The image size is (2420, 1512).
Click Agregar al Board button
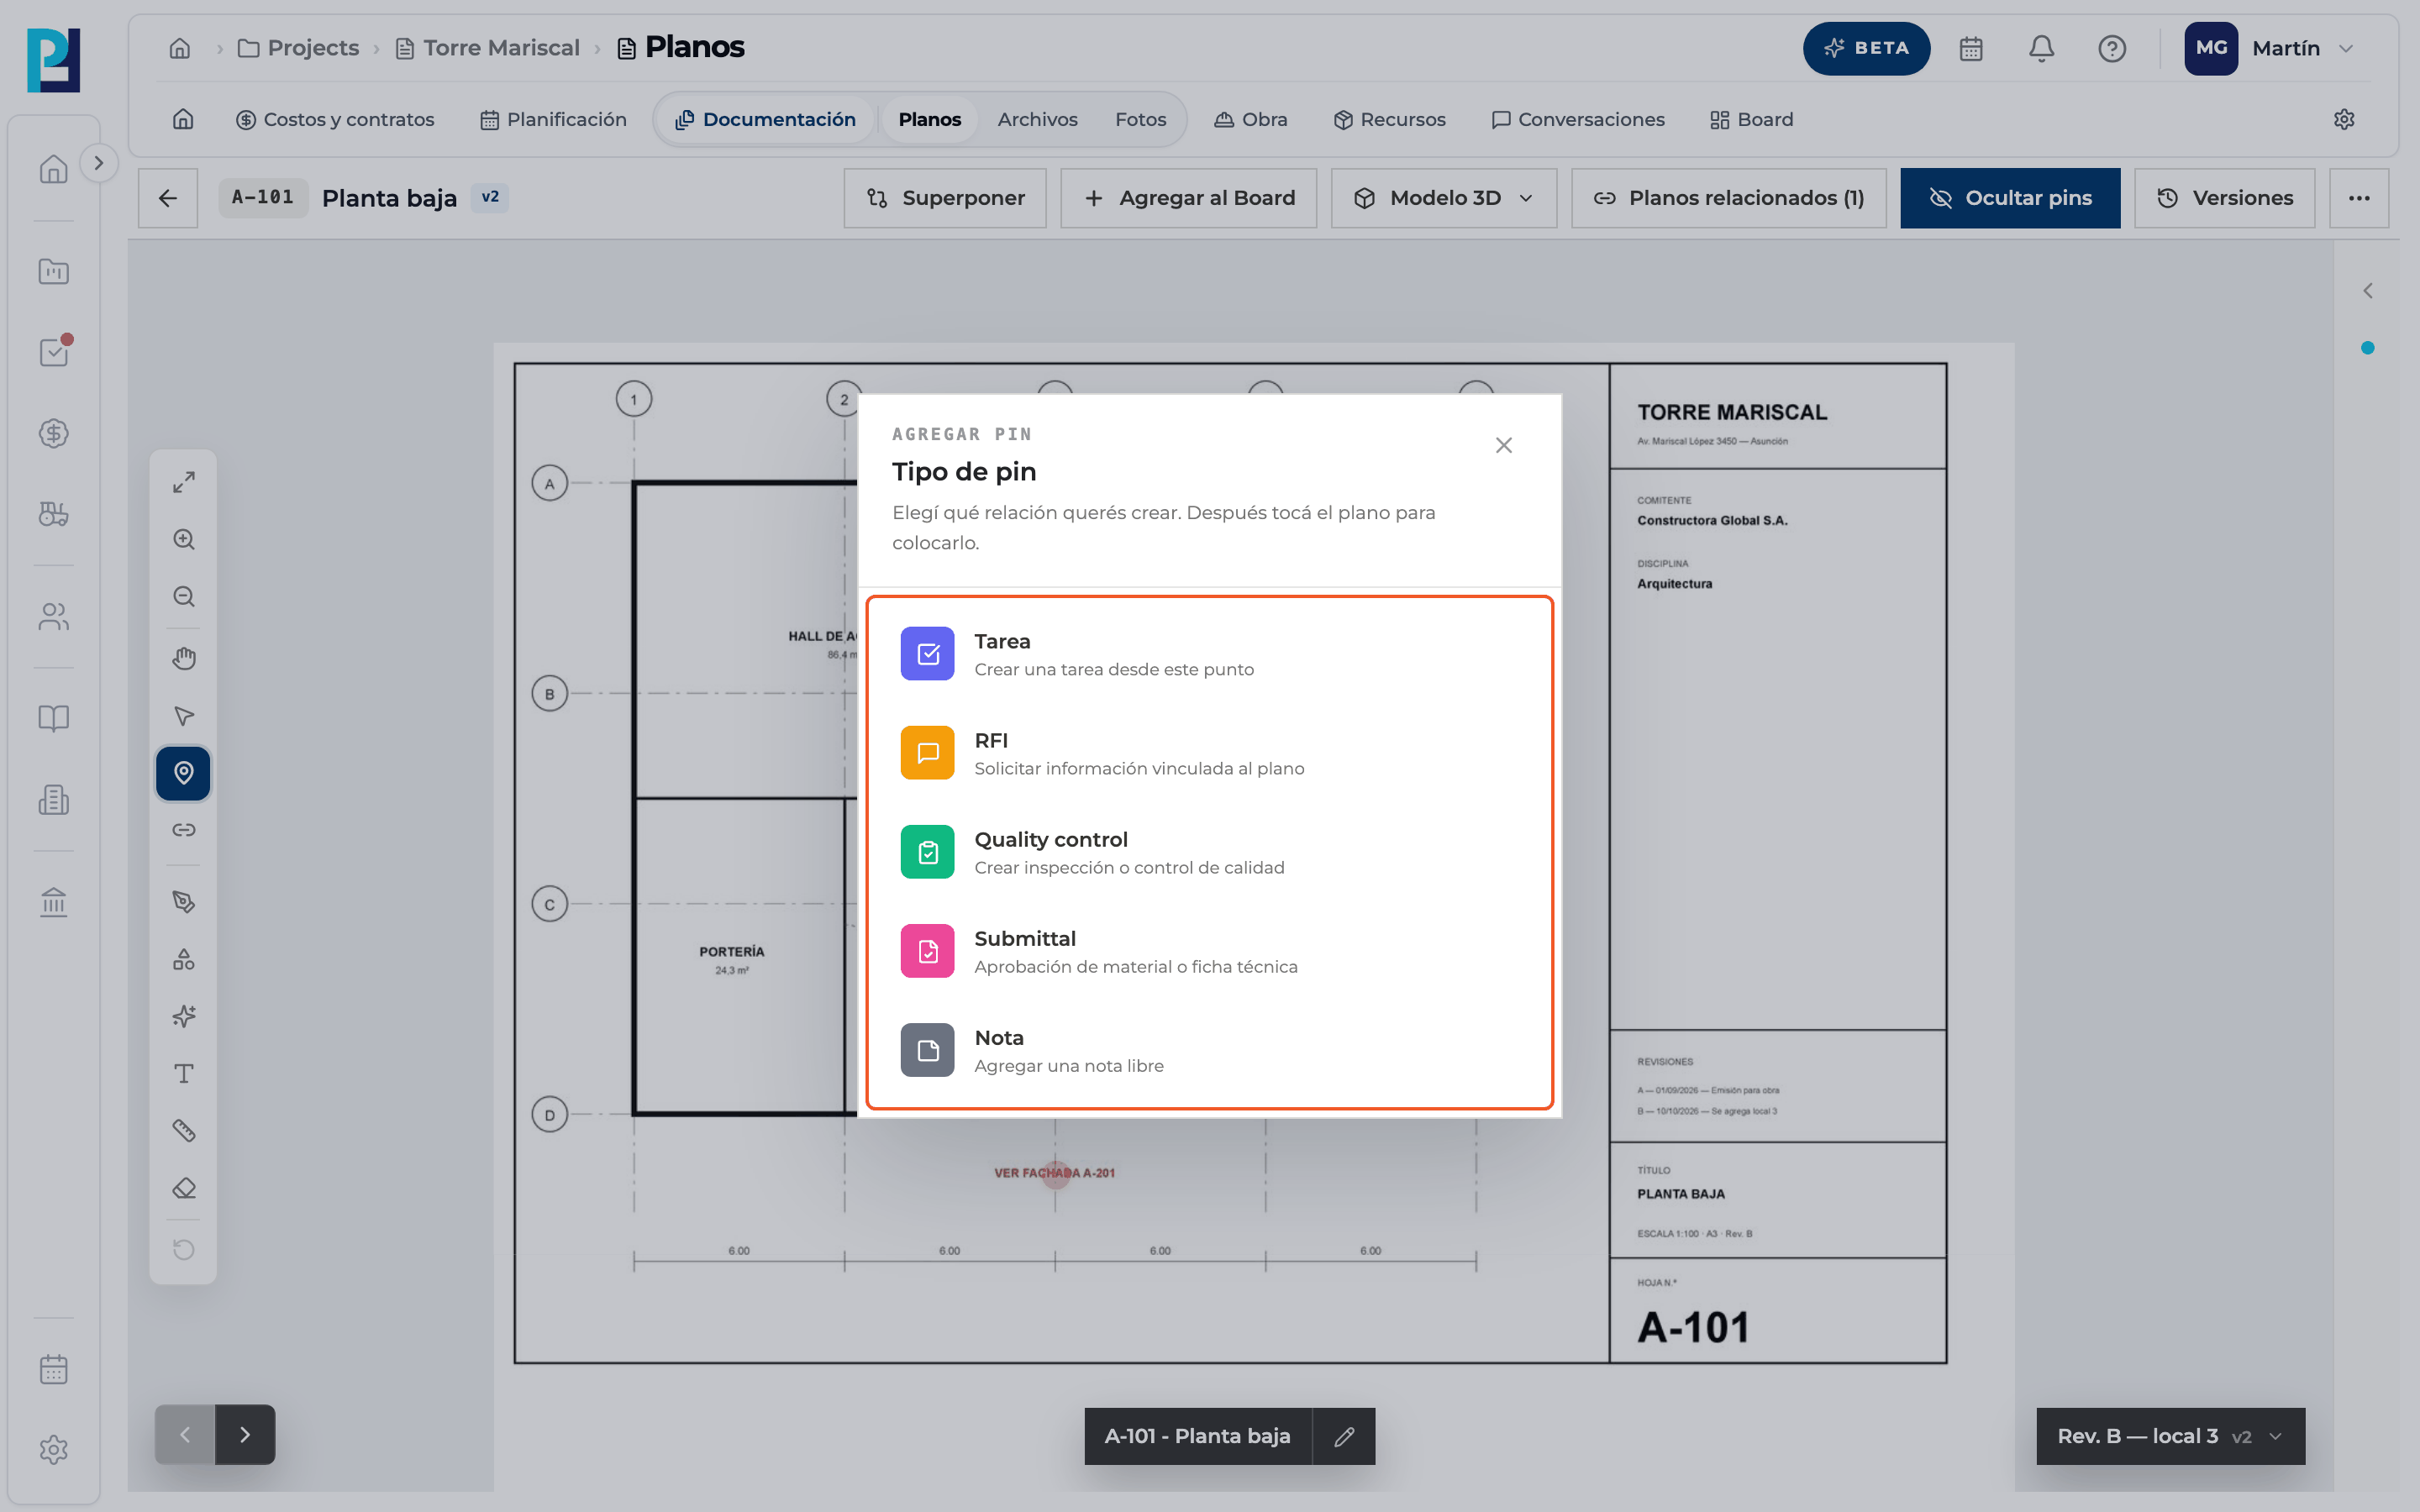click(1189, 198)
